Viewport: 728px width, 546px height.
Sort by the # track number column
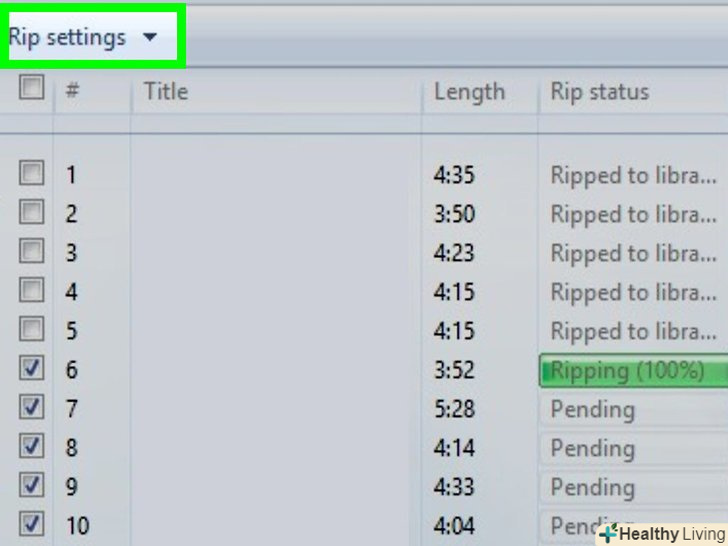coord(92,91)
